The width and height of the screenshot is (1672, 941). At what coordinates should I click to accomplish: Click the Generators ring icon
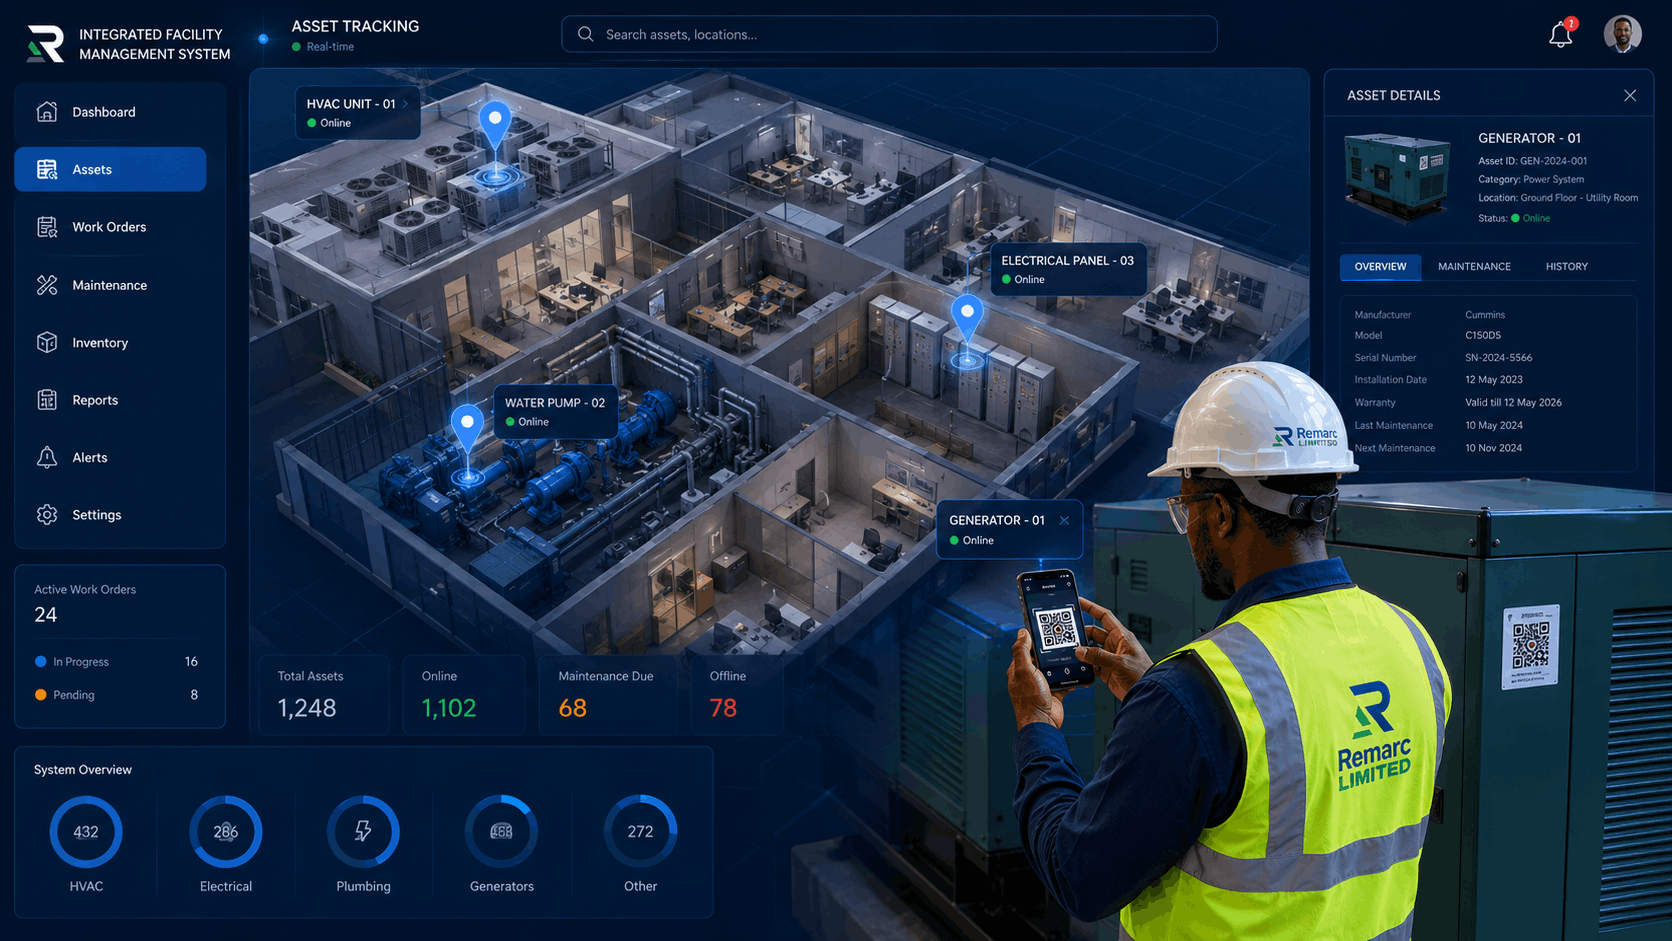[x=501, y=831]
